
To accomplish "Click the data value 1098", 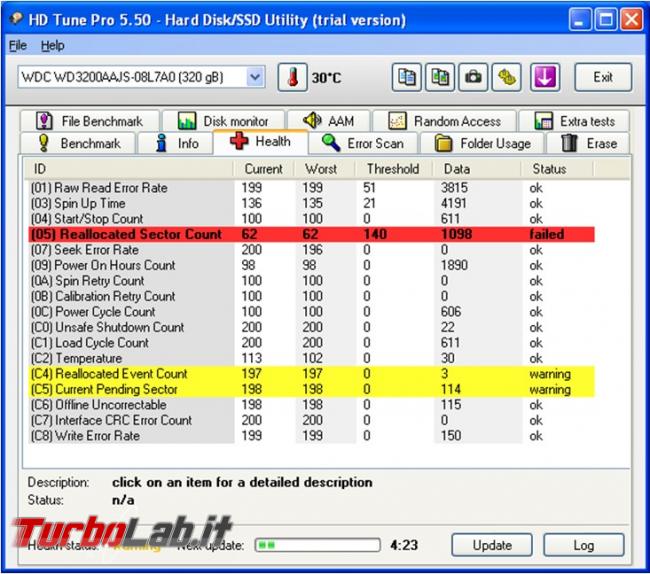I will pos(456,234).
